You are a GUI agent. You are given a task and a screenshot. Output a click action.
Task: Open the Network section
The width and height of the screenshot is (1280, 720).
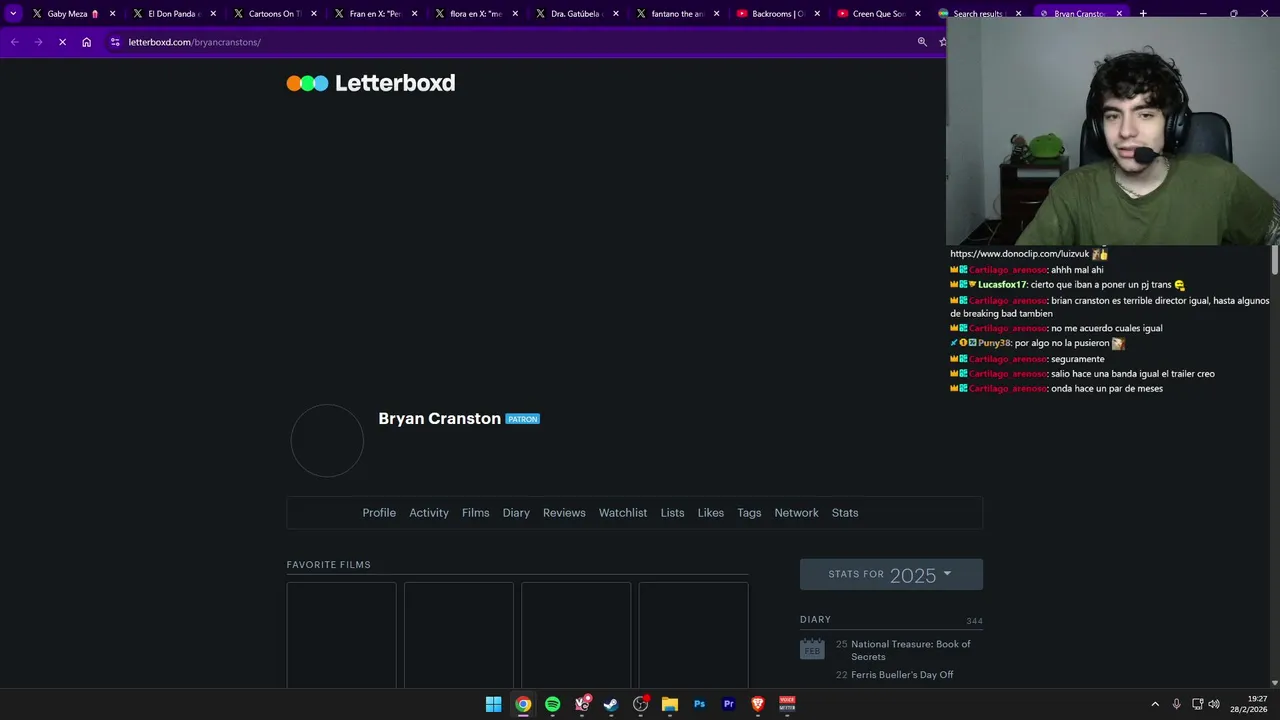(796, 513)
